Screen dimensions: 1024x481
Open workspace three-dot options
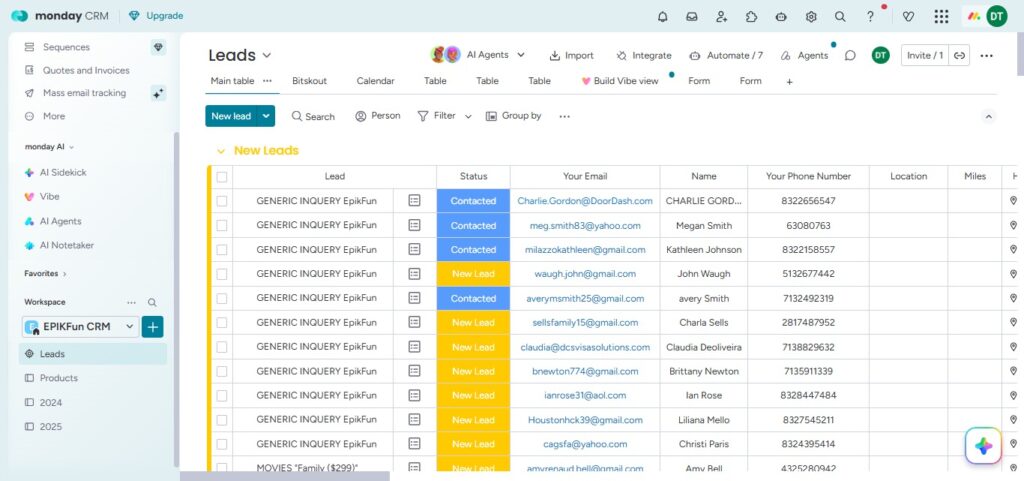pyautogui.click(x=131, y=302)
